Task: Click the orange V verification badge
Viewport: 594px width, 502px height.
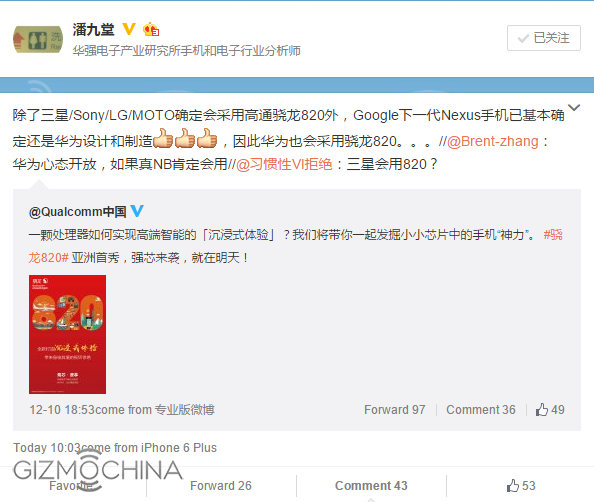Action: (129, 29)
